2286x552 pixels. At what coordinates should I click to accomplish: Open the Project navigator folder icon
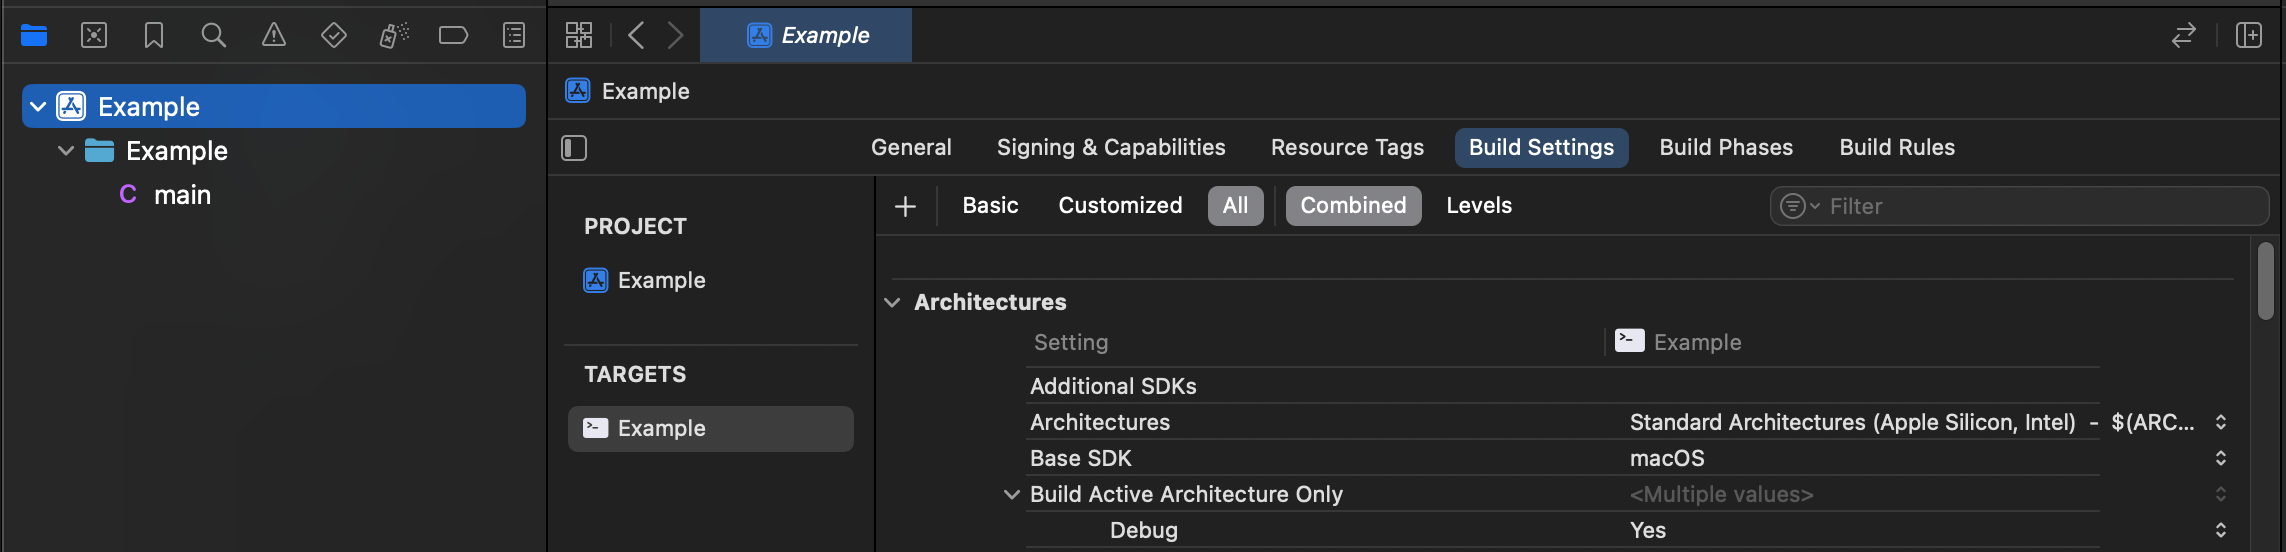[34, 36]
